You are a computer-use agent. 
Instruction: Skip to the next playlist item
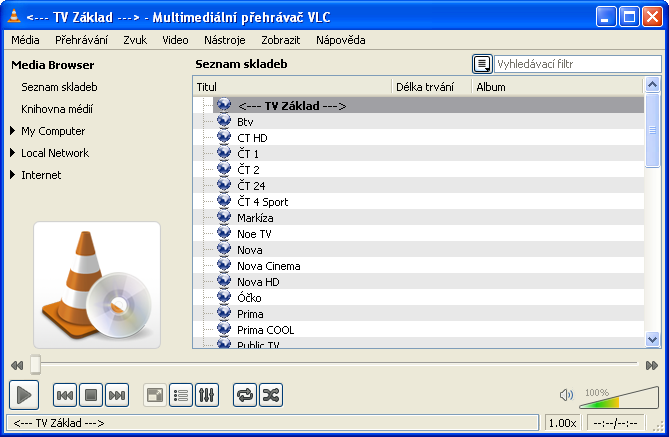point(117,395)
